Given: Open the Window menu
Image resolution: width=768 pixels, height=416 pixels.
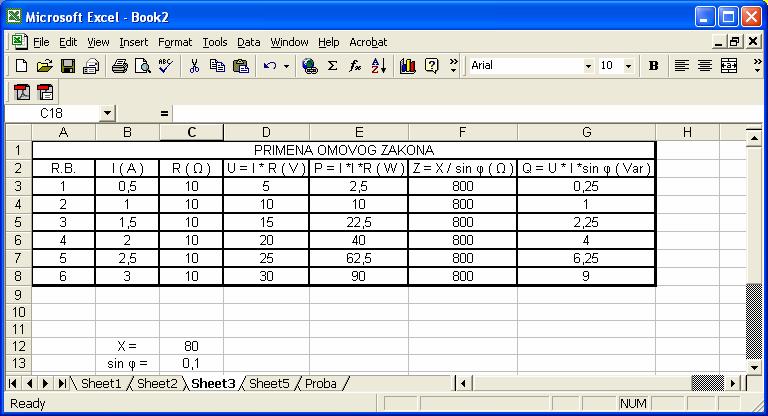Looking at the screenshot, I should [289, 42].
